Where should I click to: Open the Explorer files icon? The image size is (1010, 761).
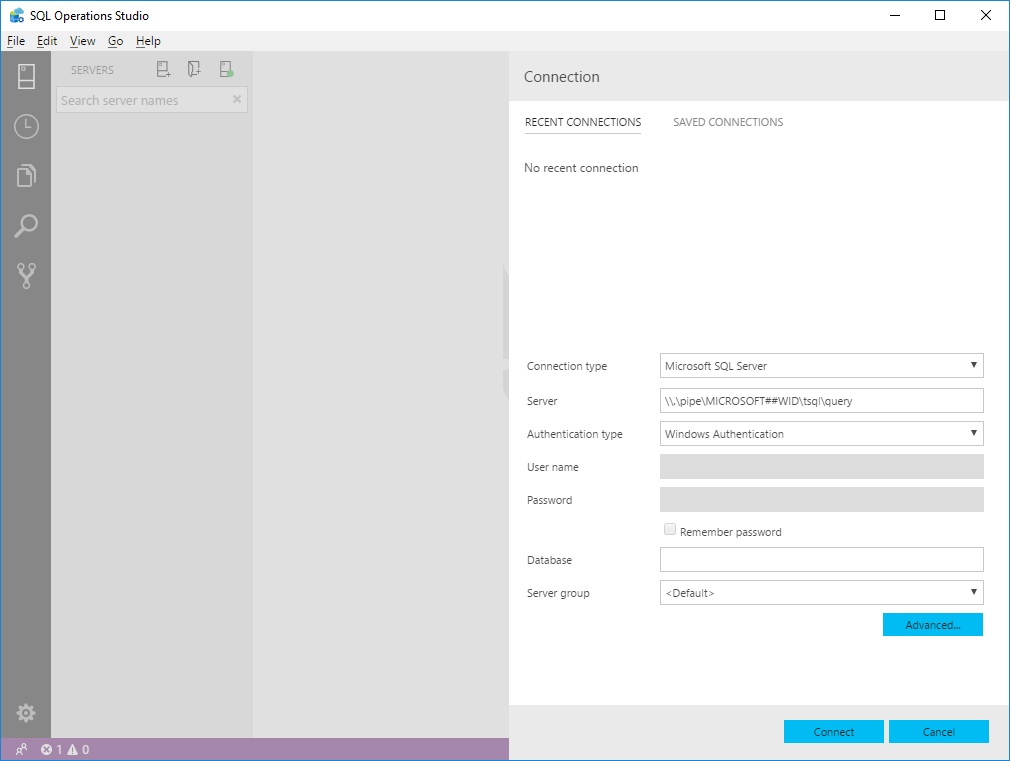tap(26, 175)
